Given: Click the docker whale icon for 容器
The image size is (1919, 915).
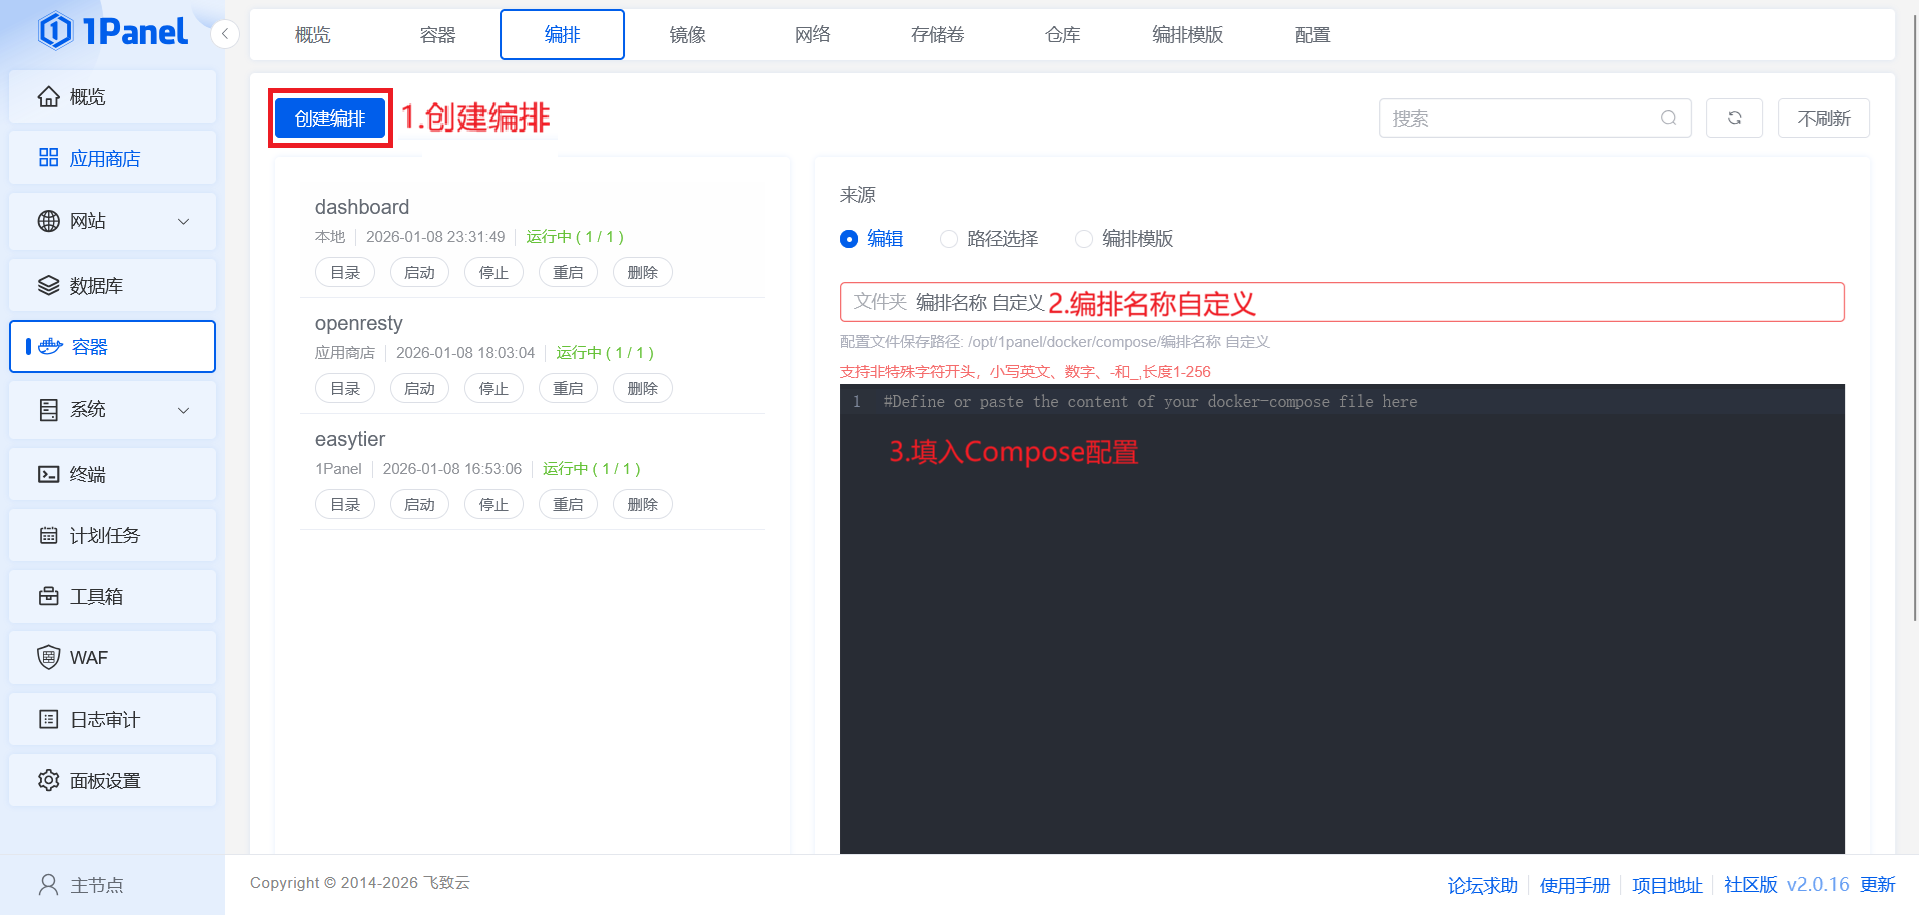Looking at the screenshot, I should 50,346.
